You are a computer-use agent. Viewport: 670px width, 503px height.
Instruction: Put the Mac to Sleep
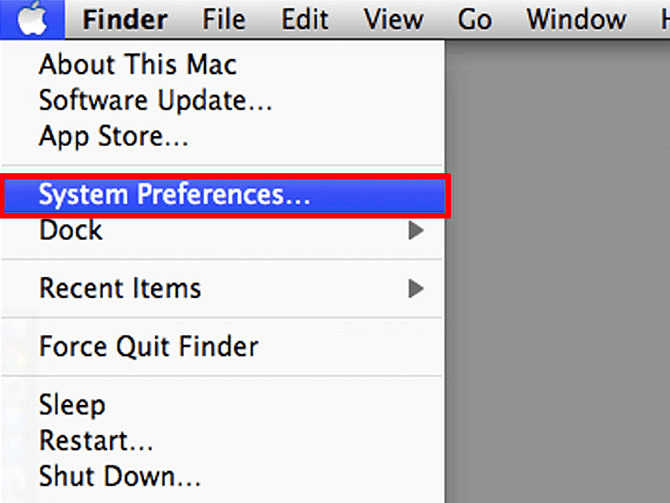(72, 405)
